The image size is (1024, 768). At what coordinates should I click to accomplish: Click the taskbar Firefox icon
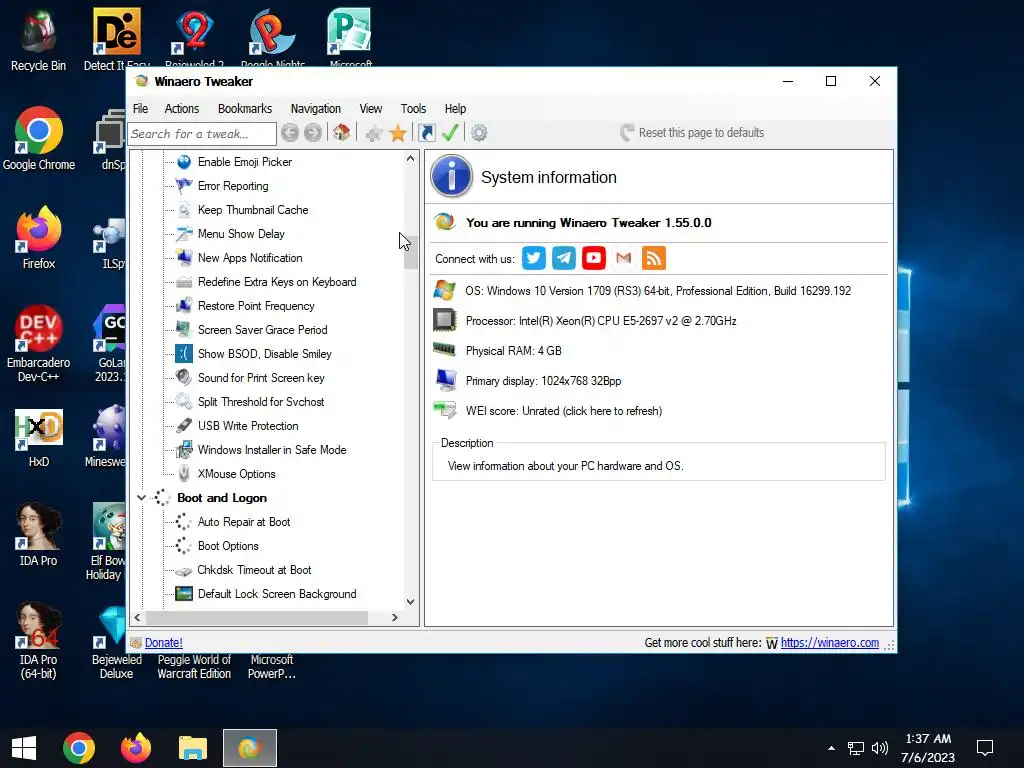136,748
